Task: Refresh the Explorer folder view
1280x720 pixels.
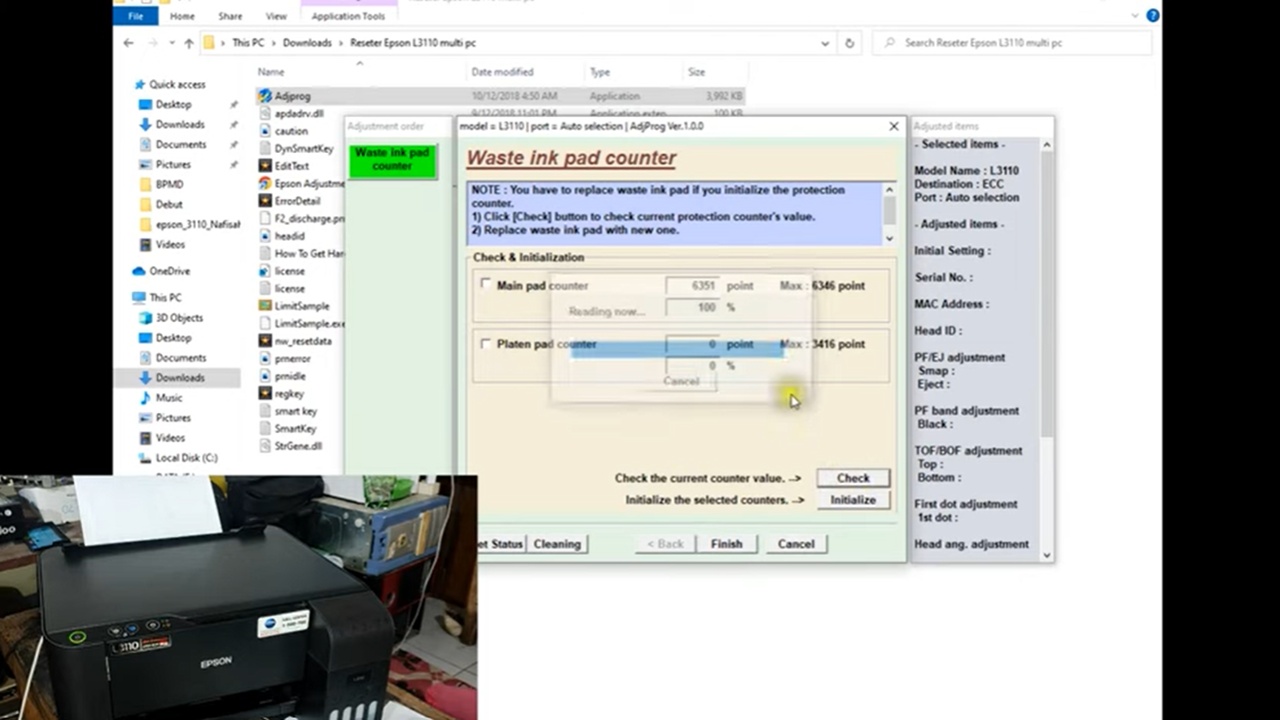Action: point(849,43)
